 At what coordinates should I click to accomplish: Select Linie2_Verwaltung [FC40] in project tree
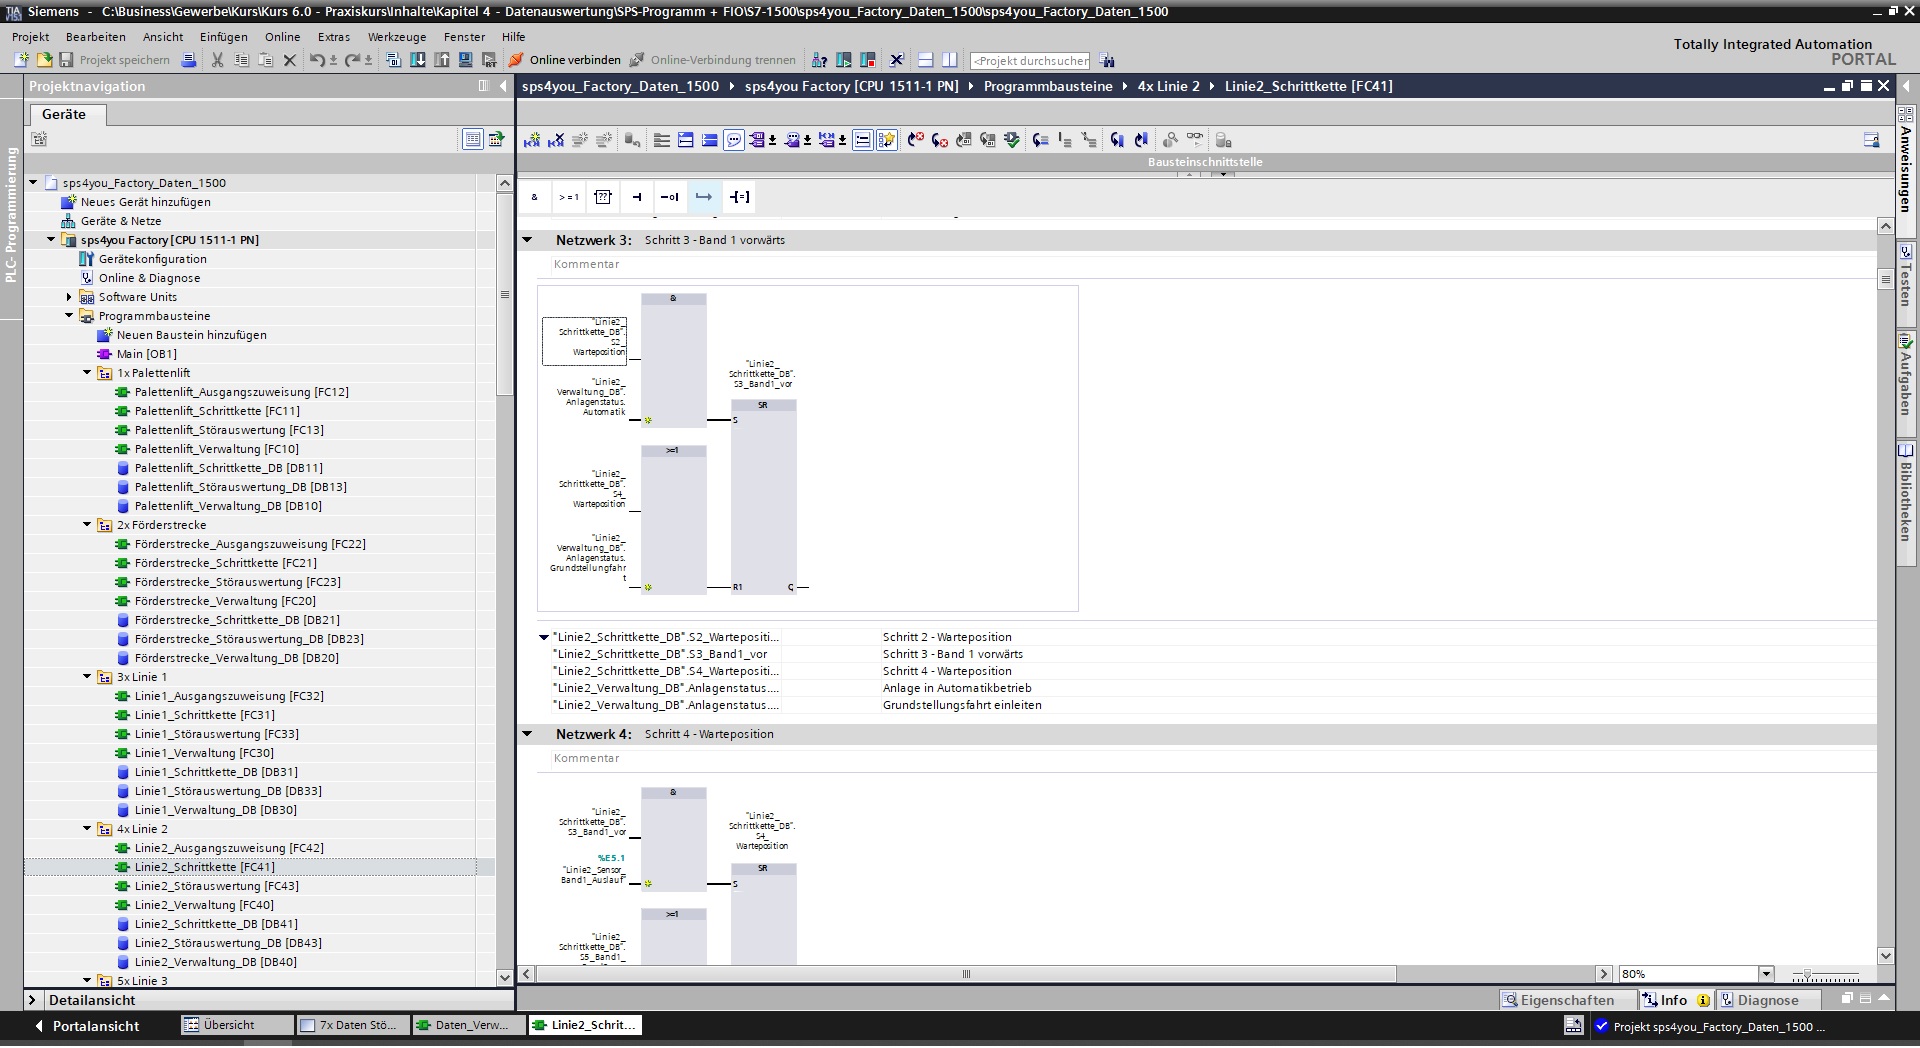click(204, 905)
